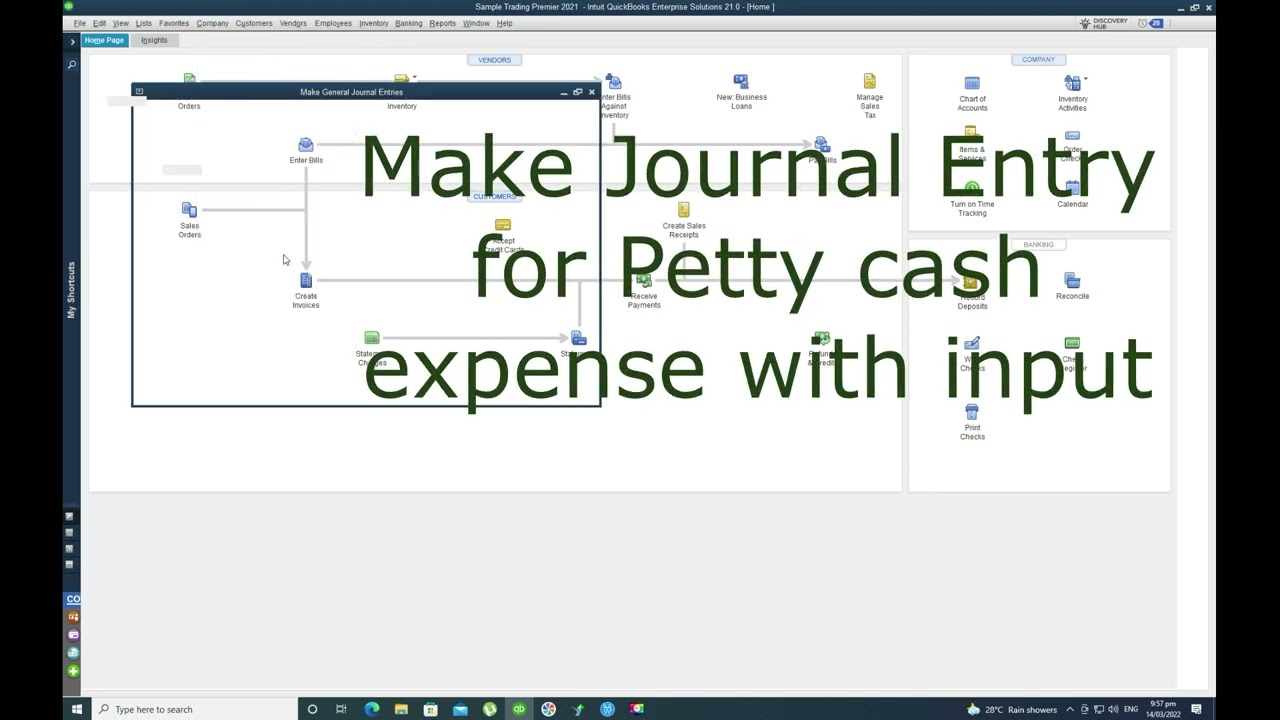
Task: Open File Explorer from taskbar
Action: tap(401, 709)
